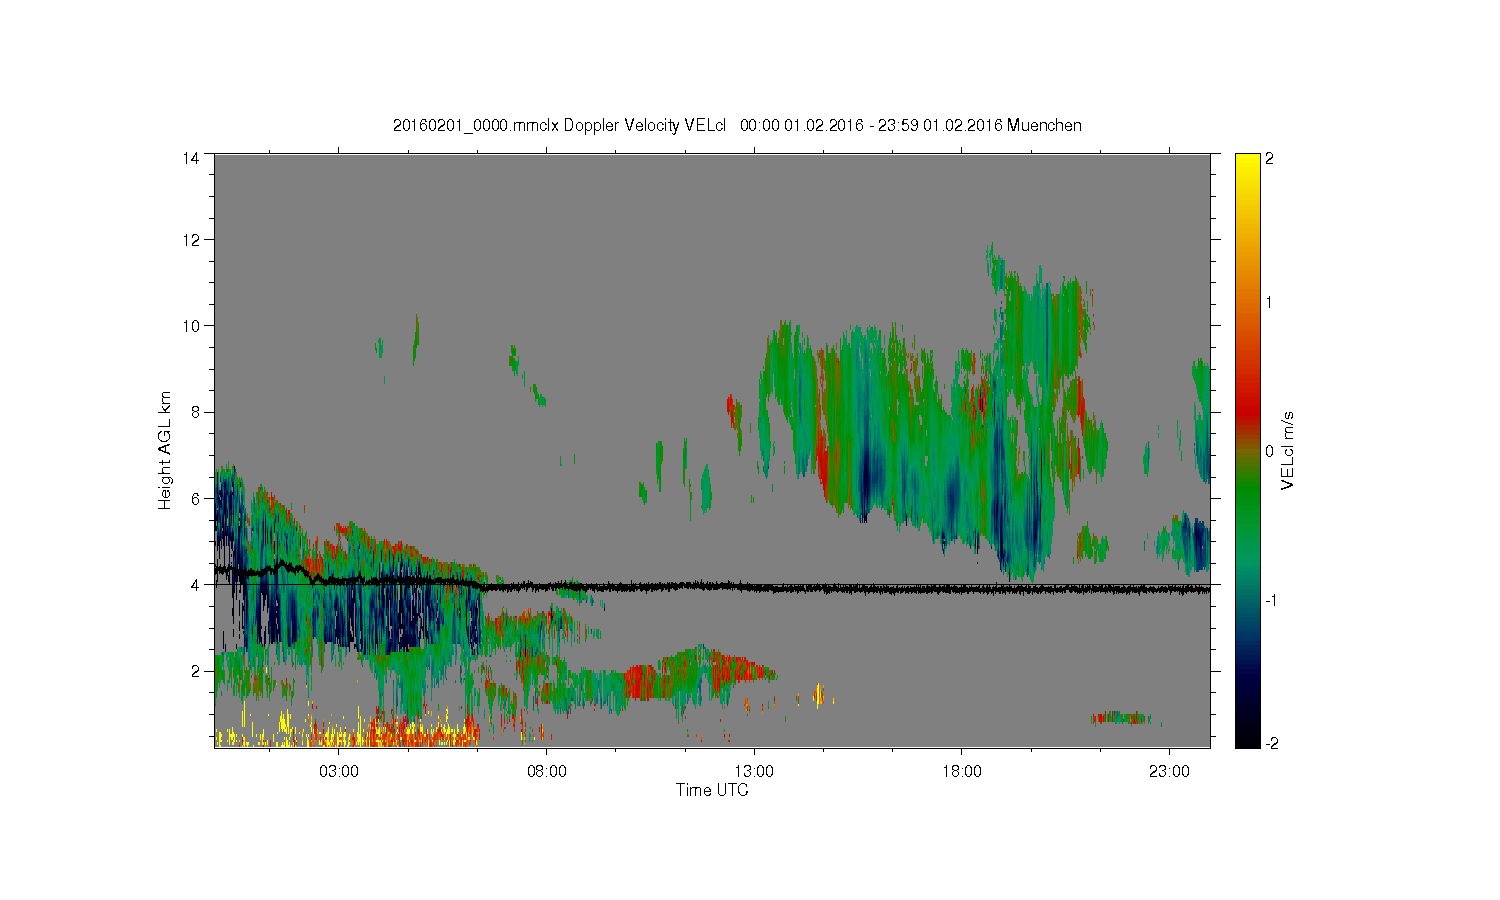1500x900 pixels.
Task: Click the colorbar value 2 label
Action: pyautogui.click(x=1270, y=159)
